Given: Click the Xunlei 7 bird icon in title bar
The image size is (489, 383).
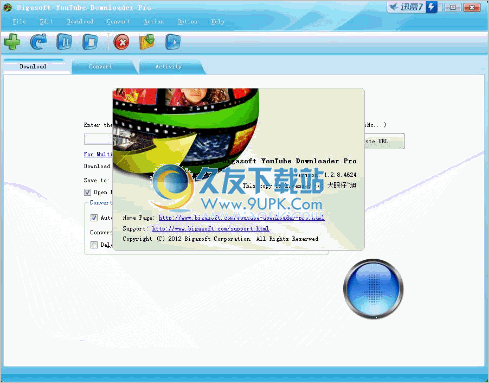Looking at the screenshot, I should point(394,7).
